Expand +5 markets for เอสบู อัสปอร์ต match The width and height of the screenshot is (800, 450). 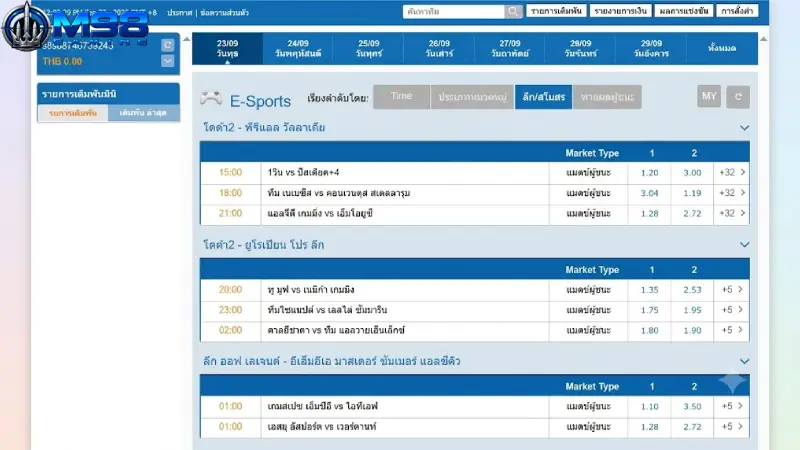coord(732,427)
